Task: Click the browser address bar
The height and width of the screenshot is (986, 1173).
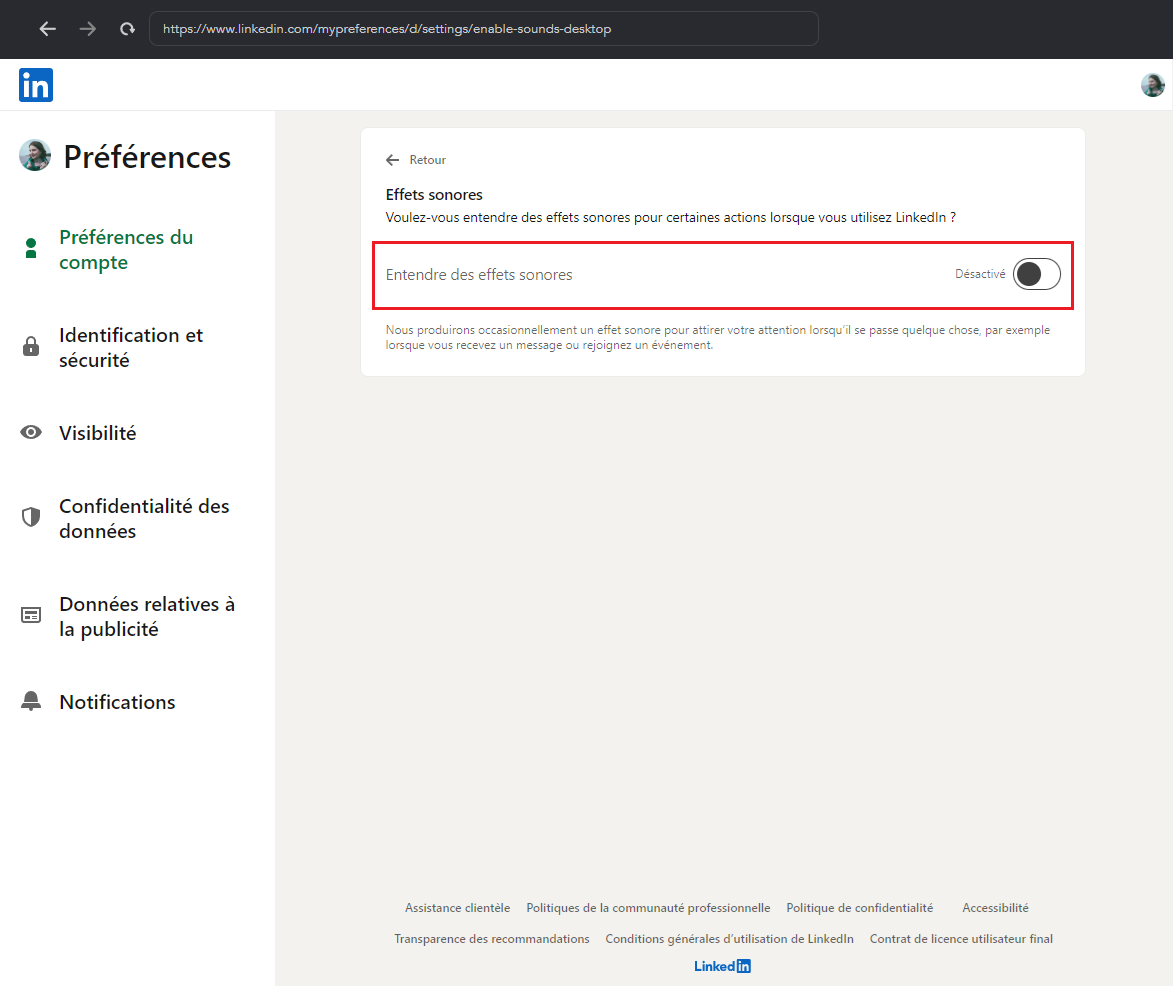Action: (484, 29)
